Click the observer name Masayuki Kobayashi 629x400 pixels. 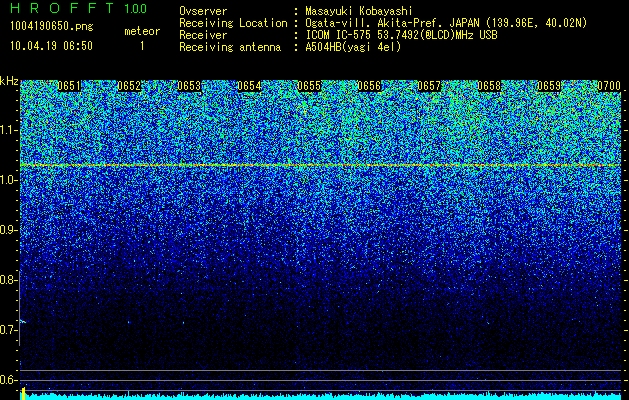(x=358, y=11)
